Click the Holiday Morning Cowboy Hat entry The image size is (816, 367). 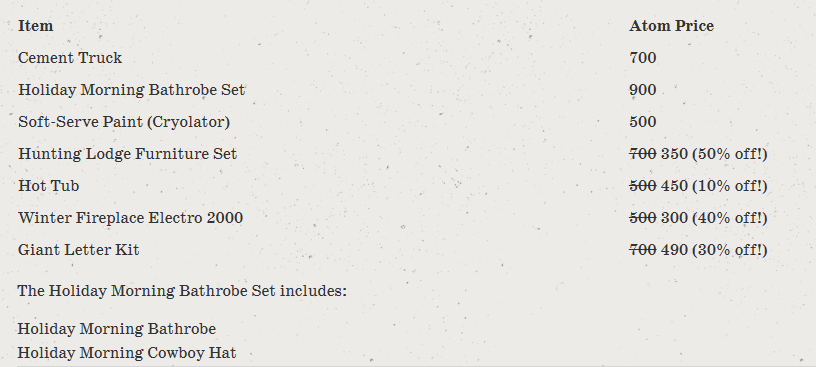(127, 353)
